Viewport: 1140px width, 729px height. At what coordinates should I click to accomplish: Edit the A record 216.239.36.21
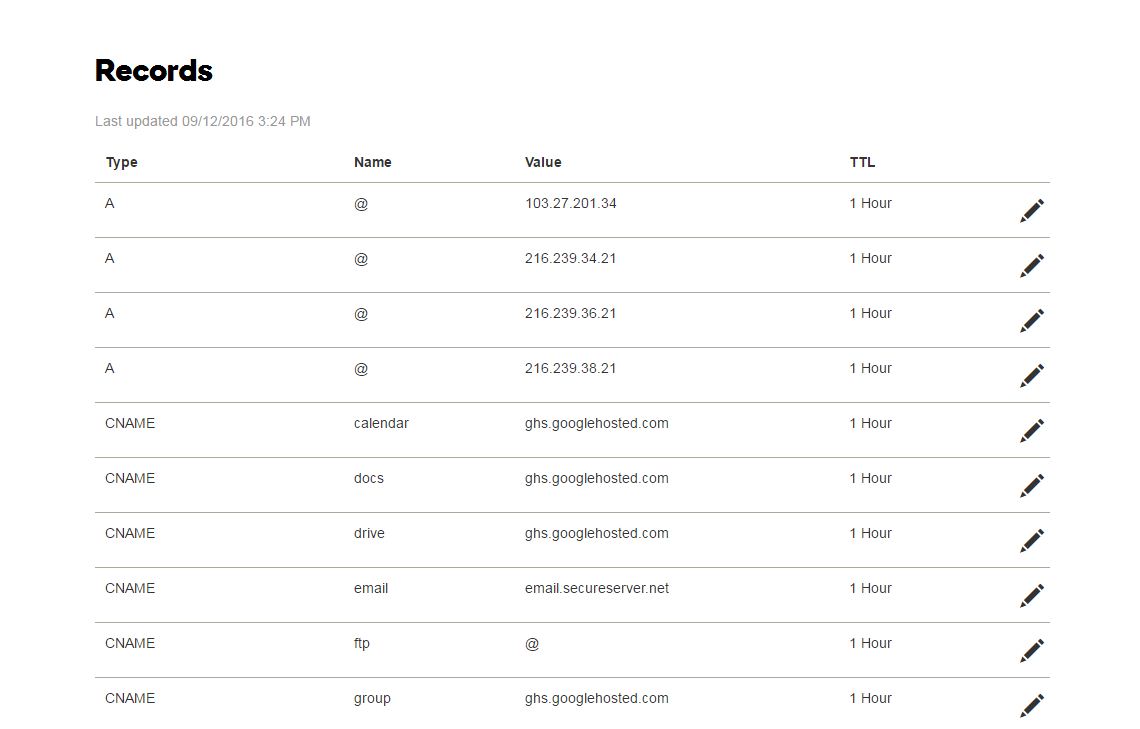tap(1032, 321)
